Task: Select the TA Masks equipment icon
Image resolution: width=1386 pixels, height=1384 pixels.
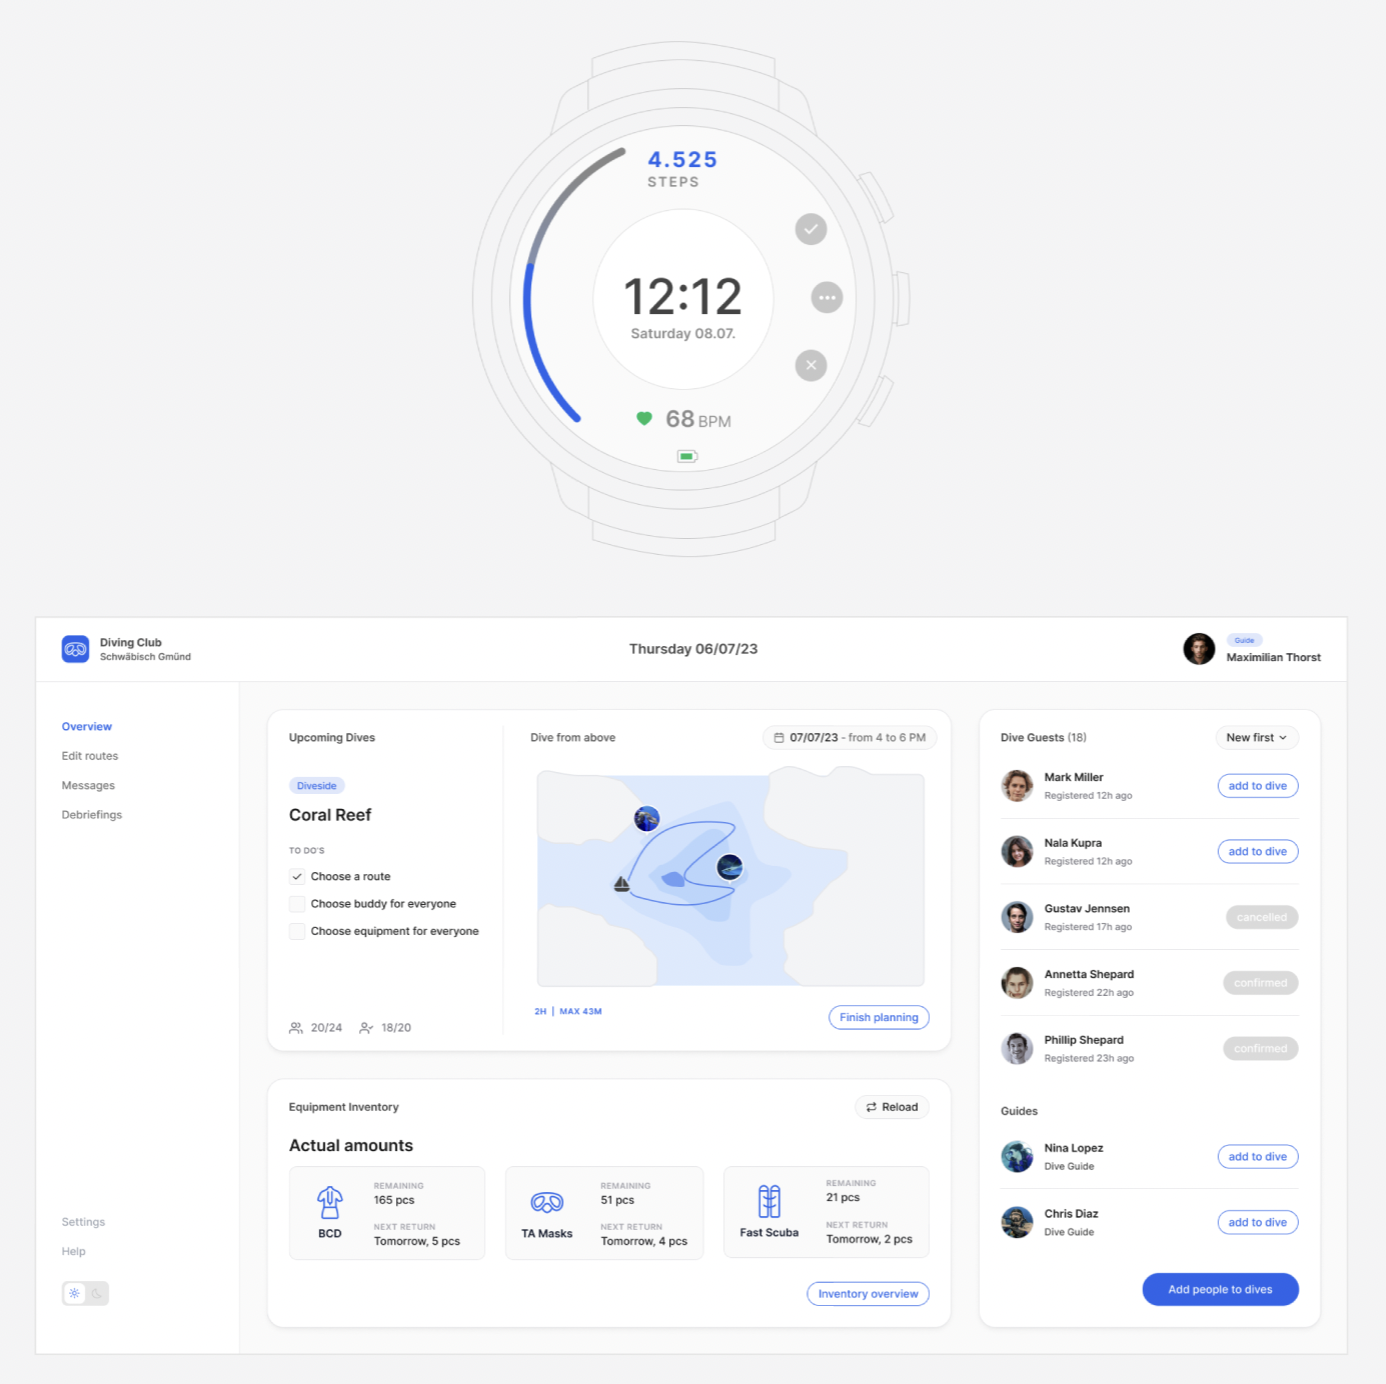Action: pos(547,1202)
